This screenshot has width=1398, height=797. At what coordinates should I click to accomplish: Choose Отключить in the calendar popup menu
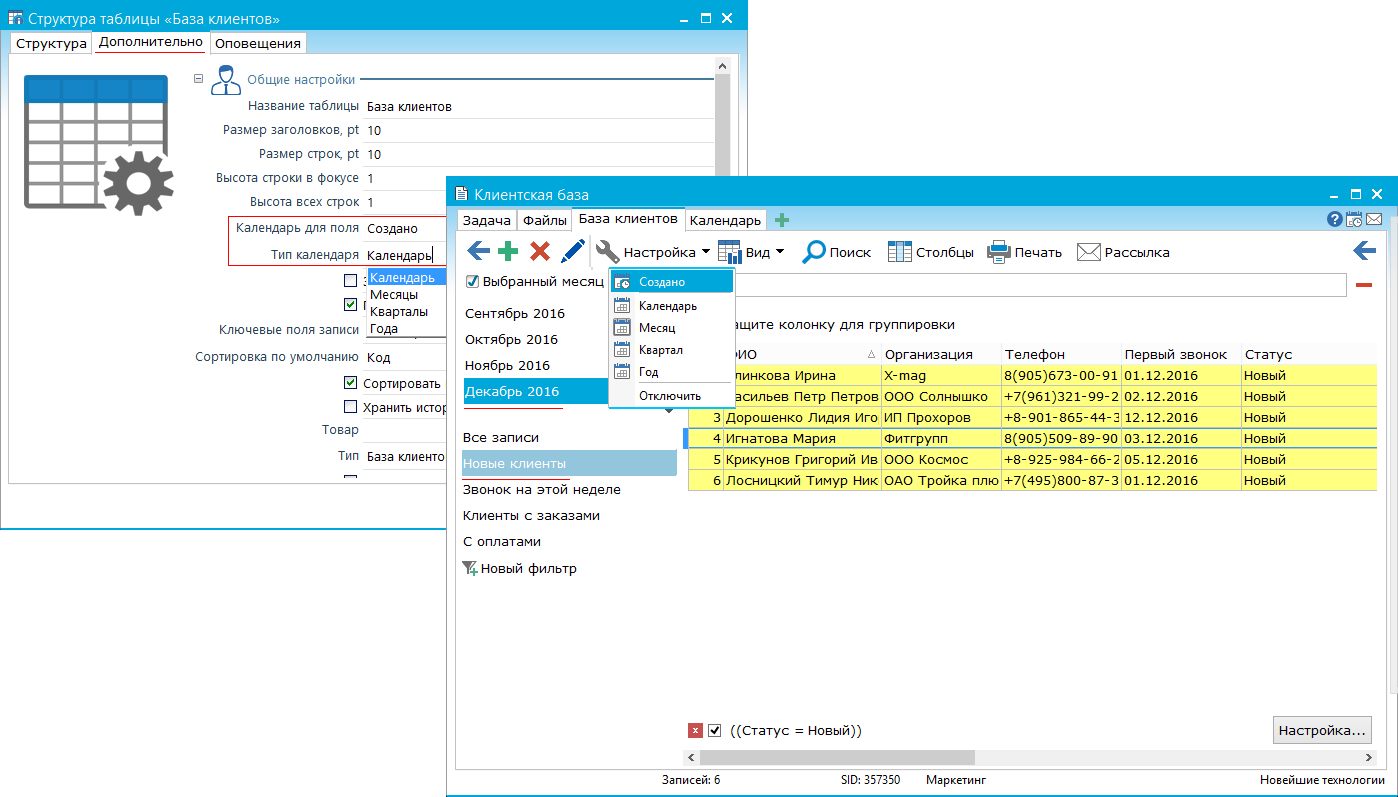click(670, 396)
